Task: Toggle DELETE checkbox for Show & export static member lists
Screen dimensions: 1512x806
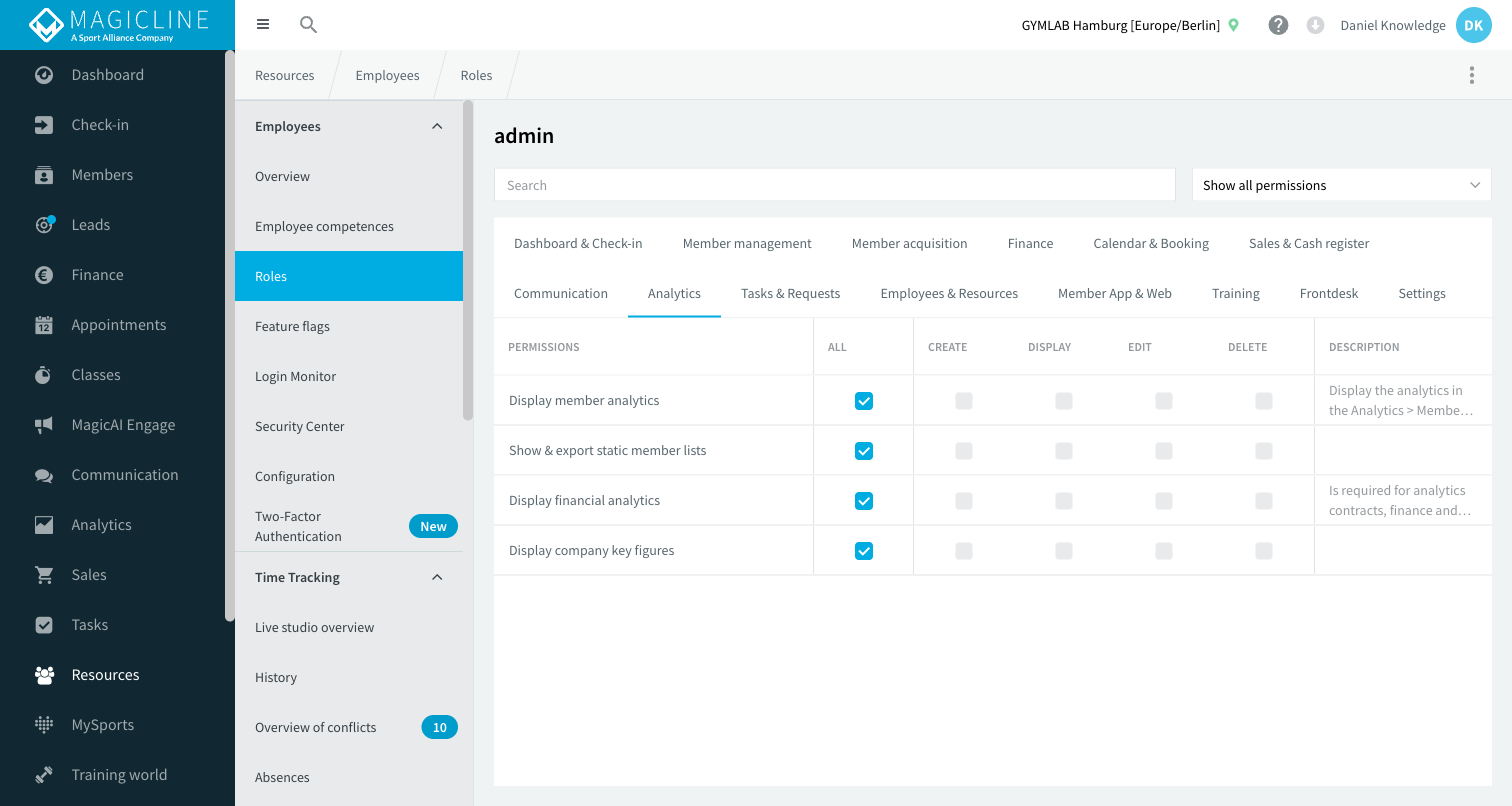Action: (1264, 451)
